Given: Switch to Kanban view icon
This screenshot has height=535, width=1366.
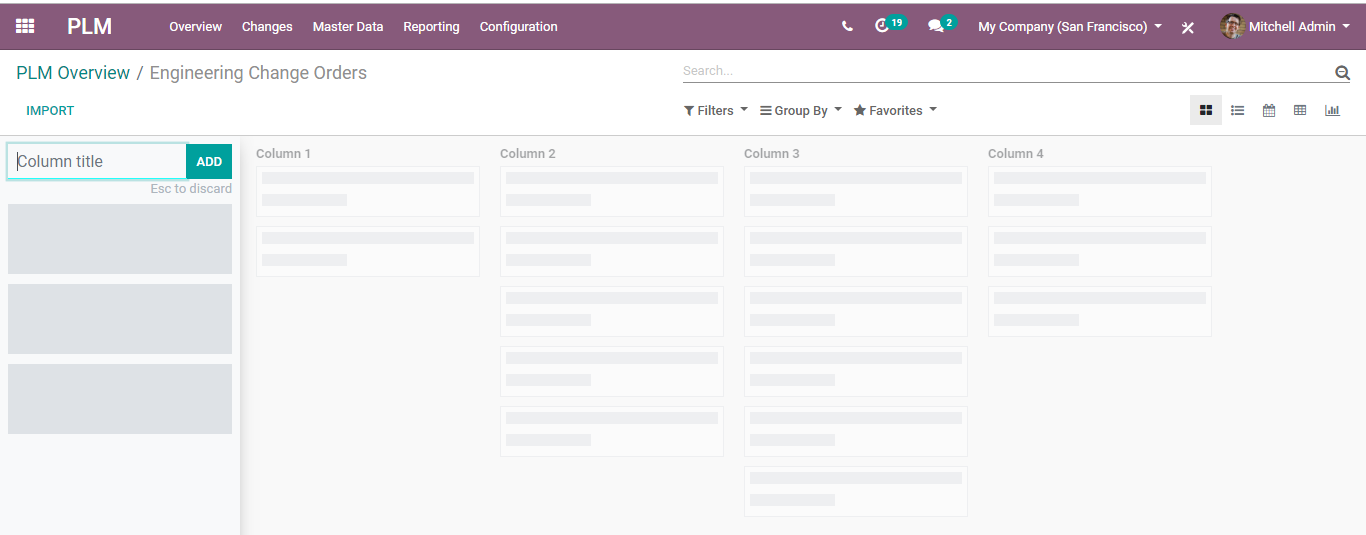Looking at the screenshot, I should point(1206,110).
